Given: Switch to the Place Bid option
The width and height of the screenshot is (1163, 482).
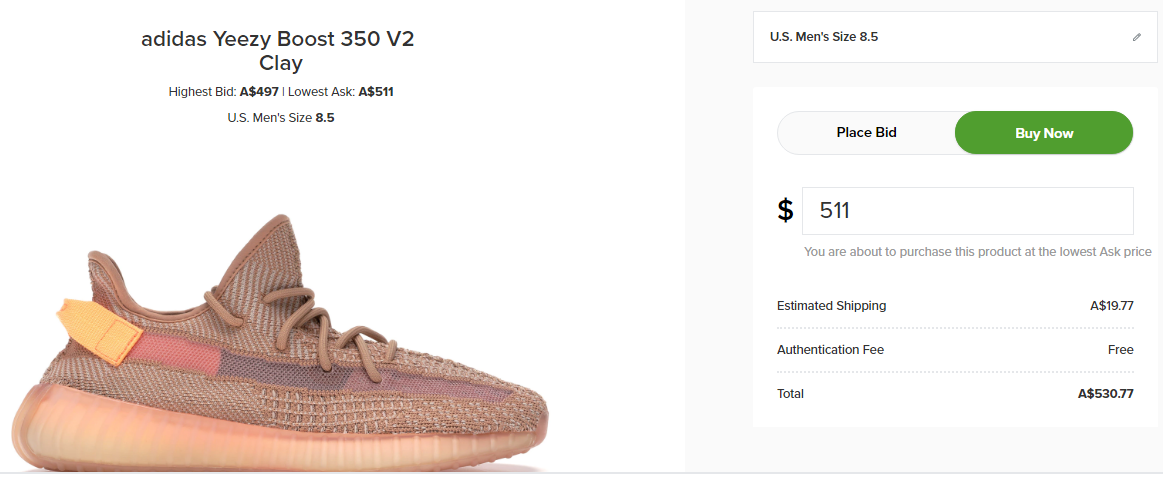Looking at the screenshot, I should point(866,133).
